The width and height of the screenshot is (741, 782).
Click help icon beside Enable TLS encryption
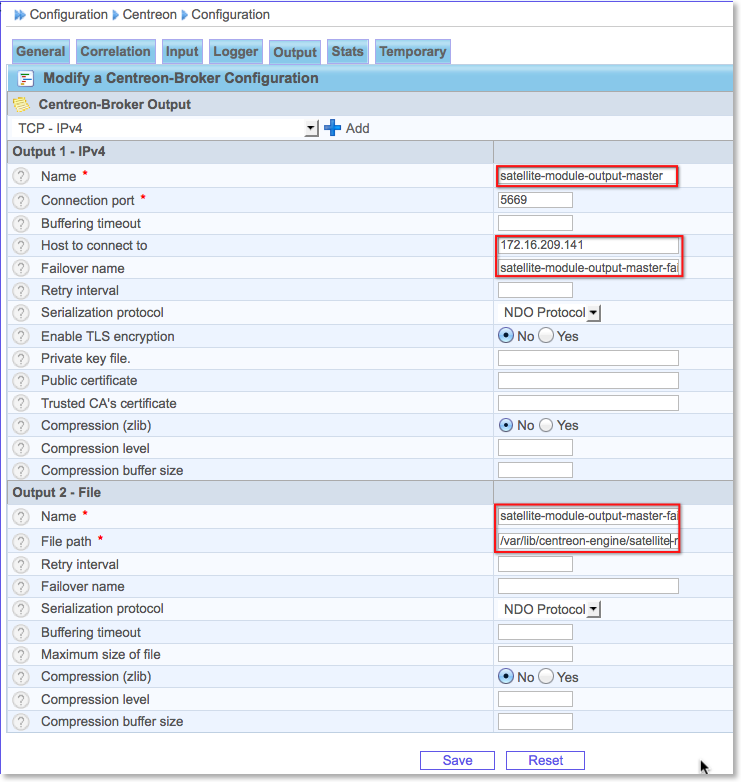click(21, 337)
